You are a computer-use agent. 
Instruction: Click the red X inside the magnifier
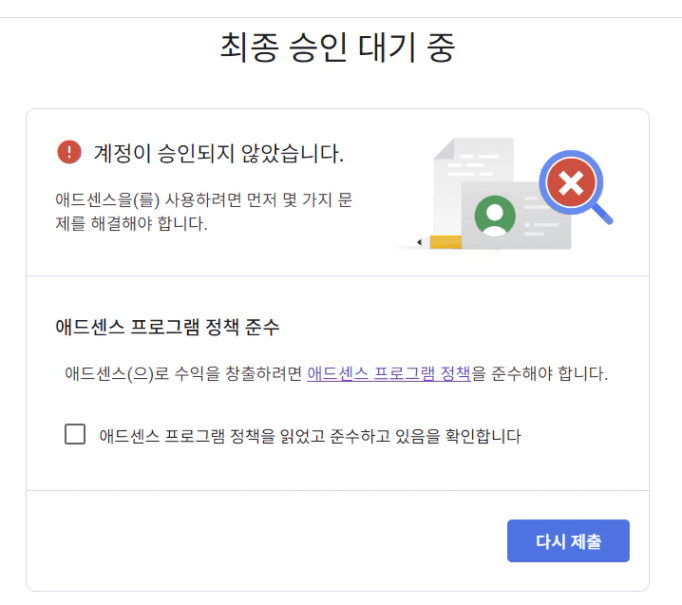click(x=572, y=182)
